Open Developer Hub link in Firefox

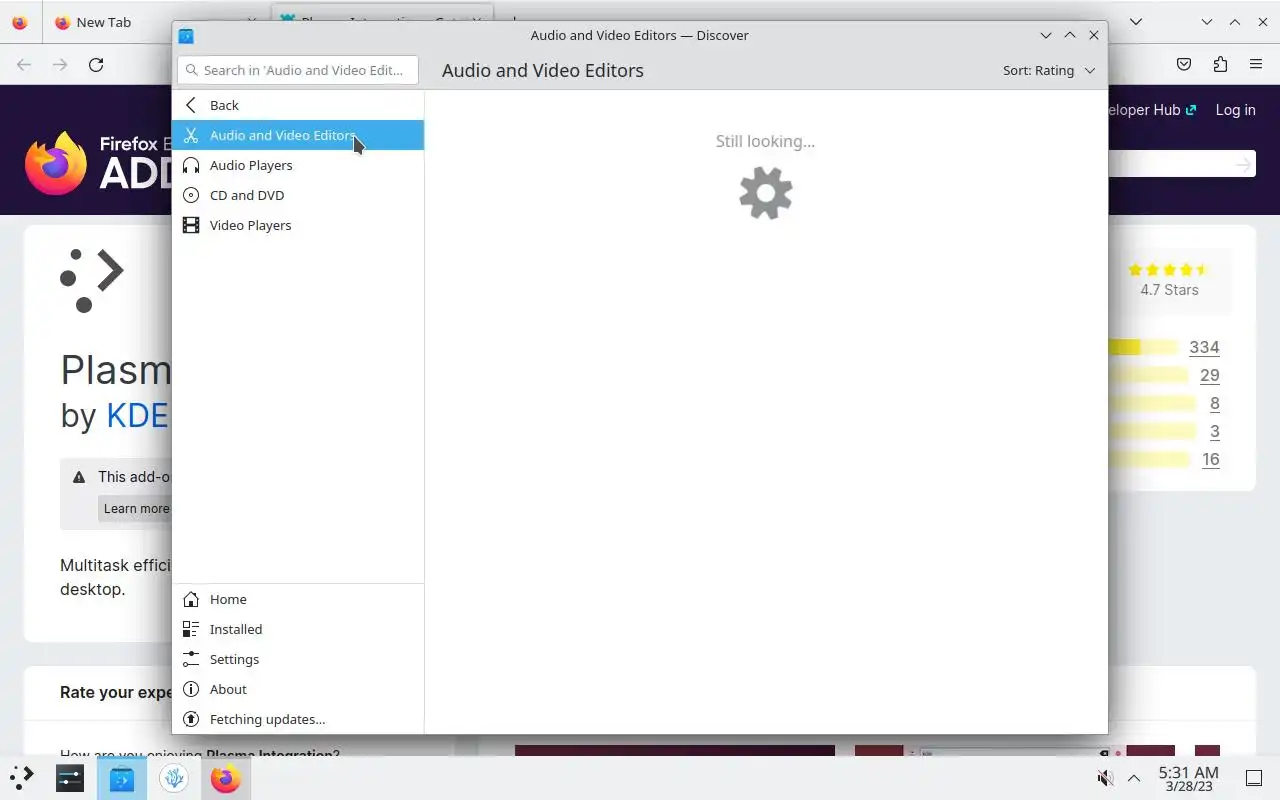pos(1152,110)
